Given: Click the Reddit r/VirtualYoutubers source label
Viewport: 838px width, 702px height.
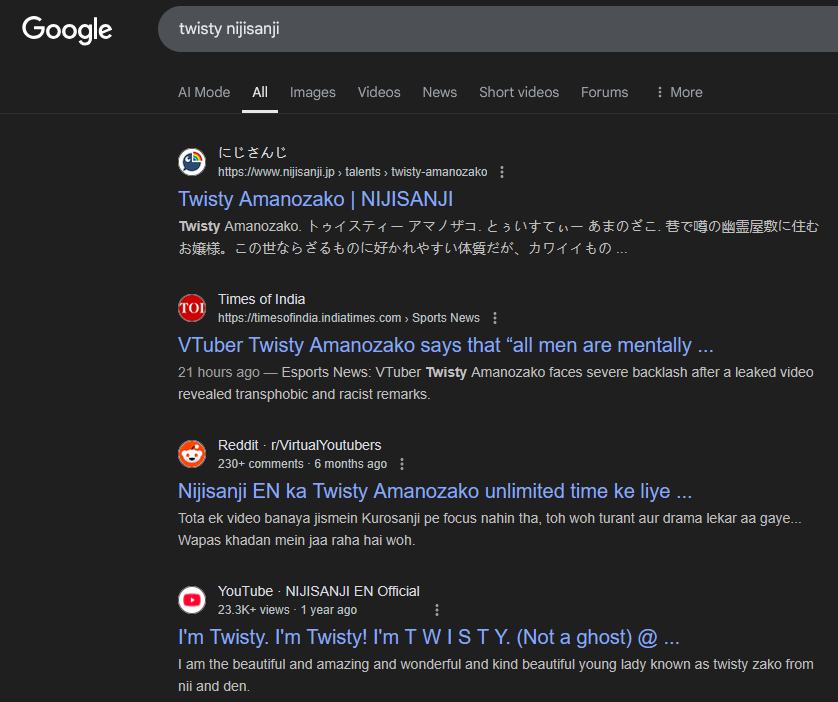Looking at the screenshot, I should coord(300,445).
